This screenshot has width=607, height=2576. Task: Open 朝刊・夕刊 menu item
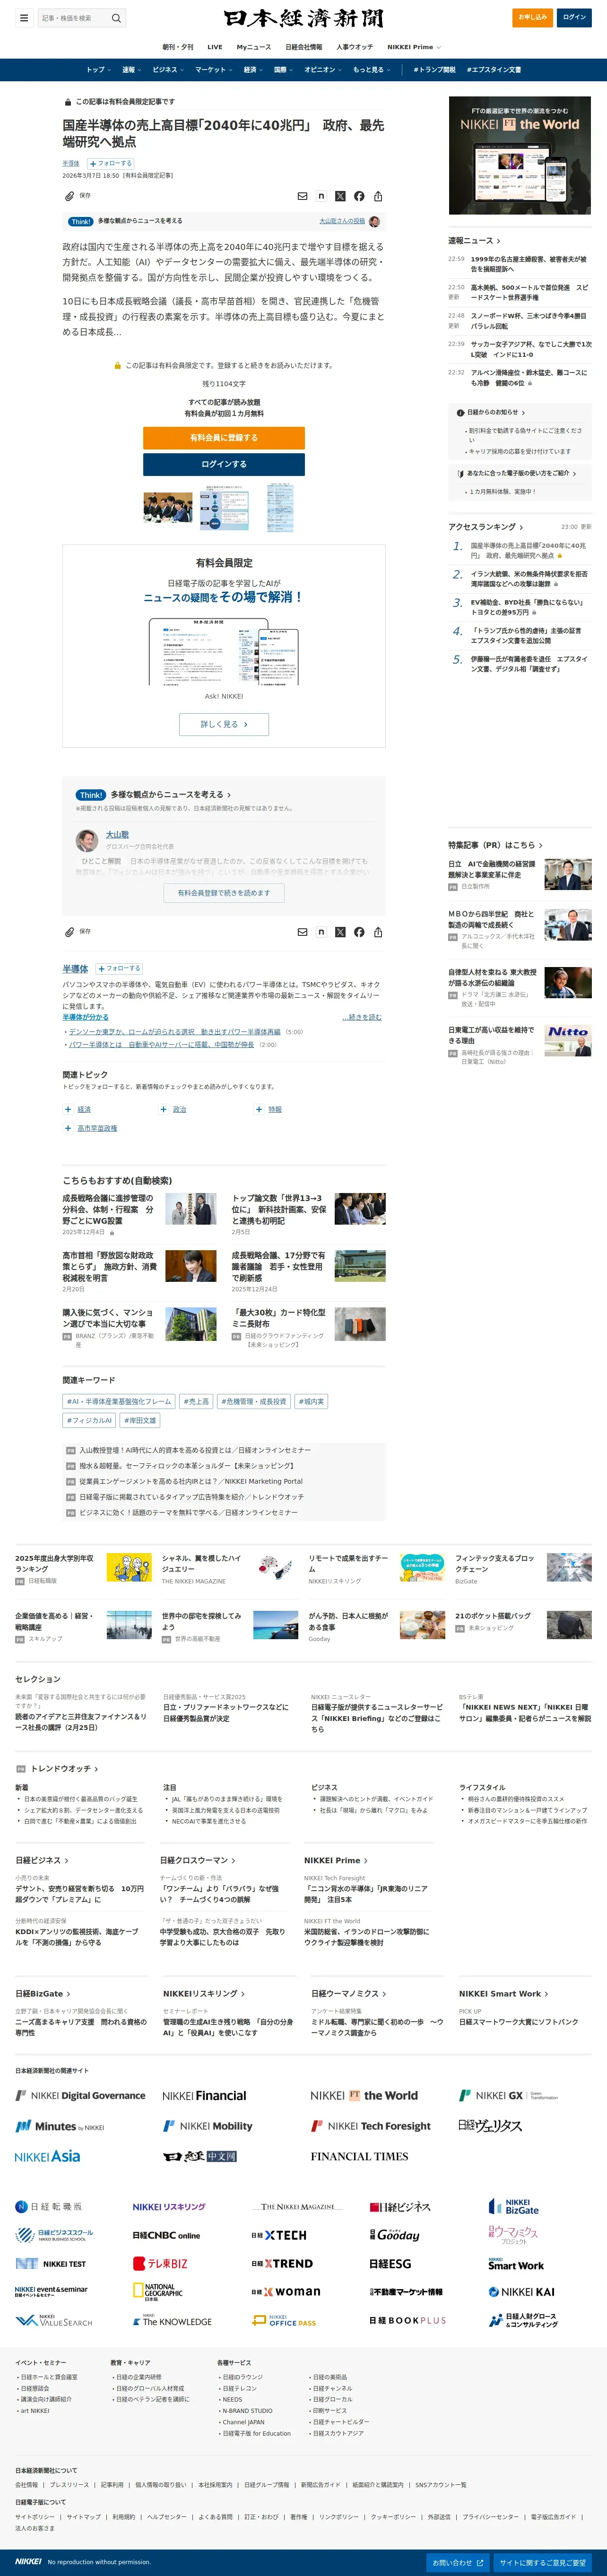pyautogui.click(x=178, y=47)
